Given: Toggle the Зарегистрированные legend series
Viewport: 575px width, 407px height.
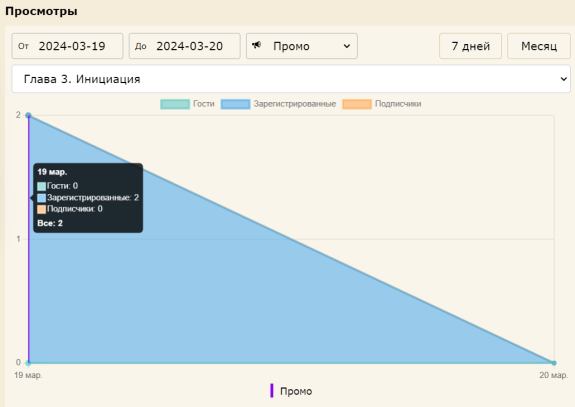Looking at the screenshot, I should click(x=278, y=104).
